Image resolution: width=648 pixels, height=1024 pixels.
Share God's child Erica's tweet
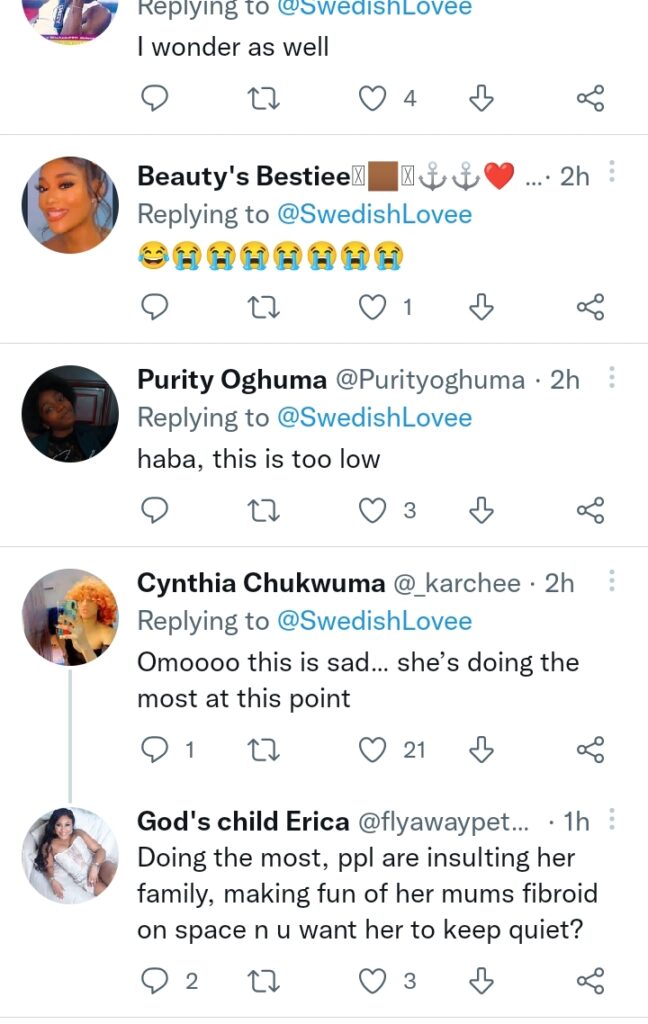coord(591,981)
